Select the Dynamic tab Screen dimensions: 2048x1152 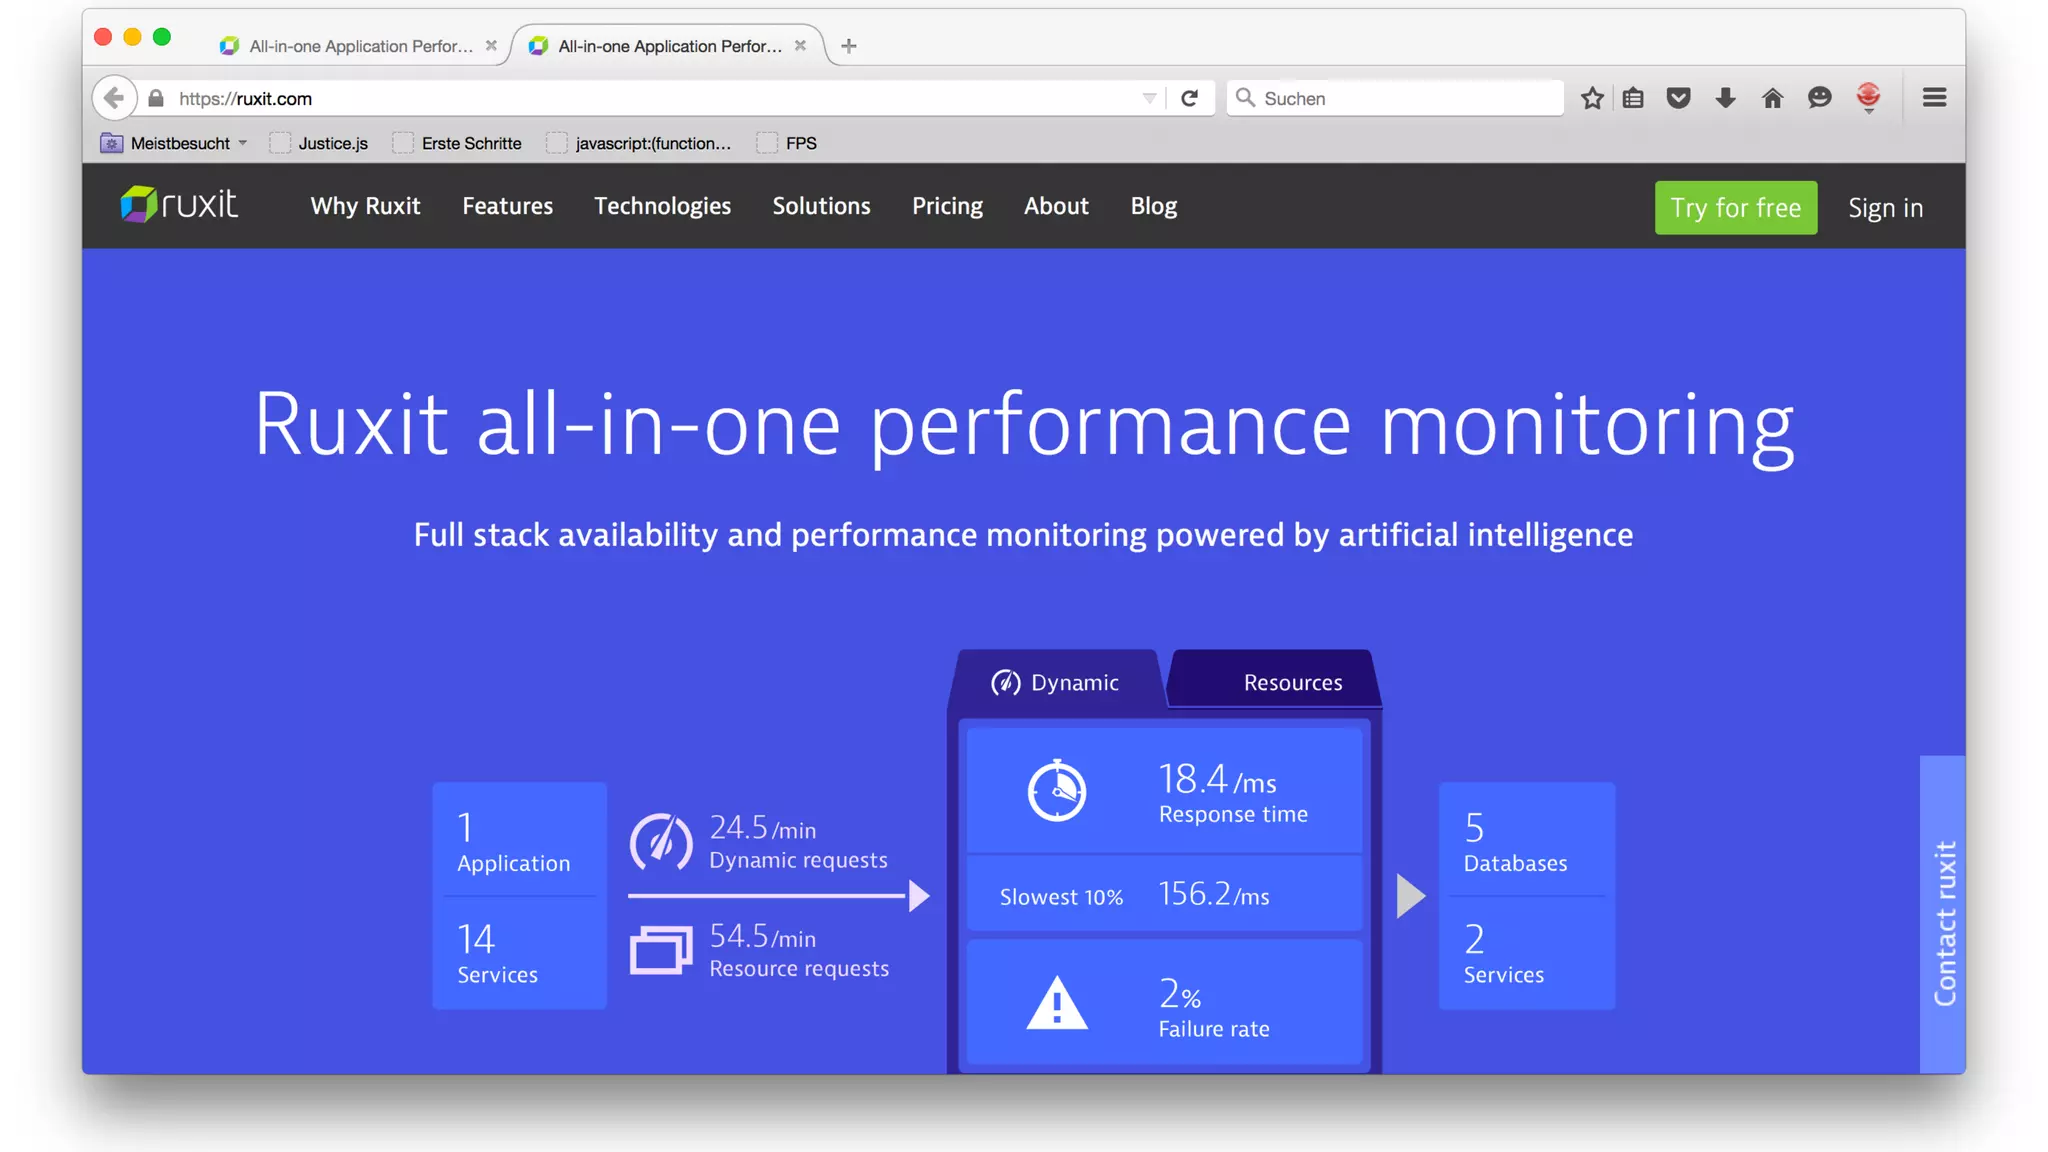1056,683
